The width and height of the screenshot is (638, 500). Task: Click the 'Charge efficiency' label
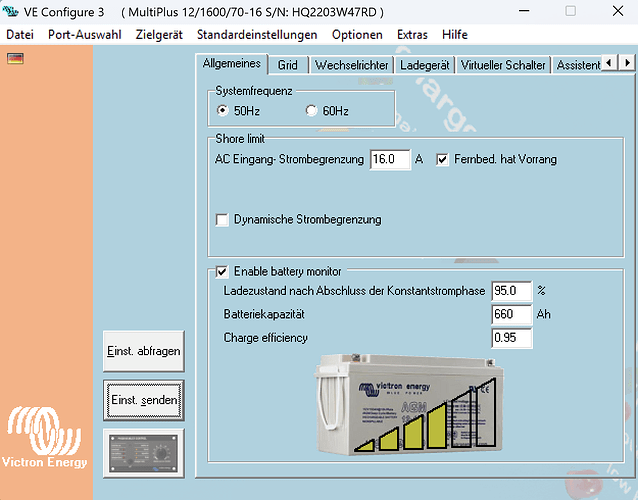266,338
